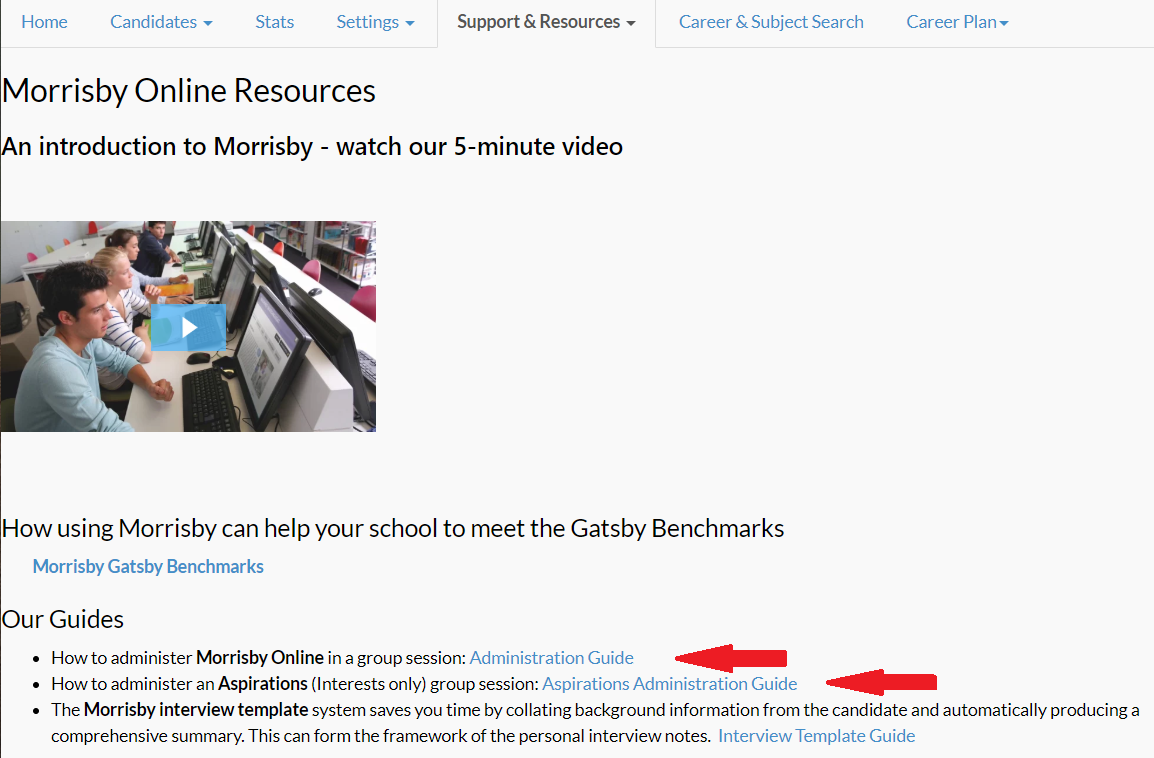Screen dimensions: 1154x758
Task: Go to the Home page
Action: pos(44,22)
